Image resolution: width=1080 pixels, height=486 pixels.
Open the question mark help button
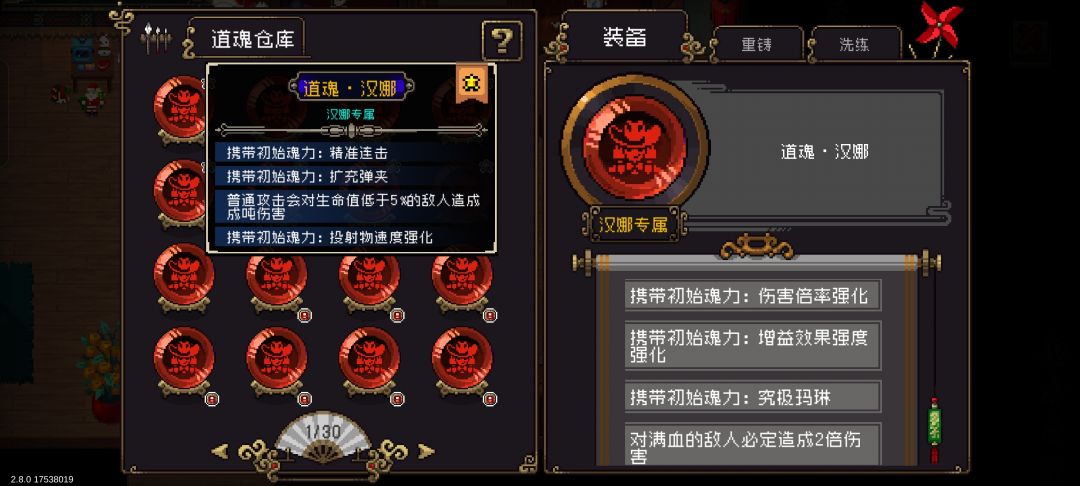[x=501, y=41]
